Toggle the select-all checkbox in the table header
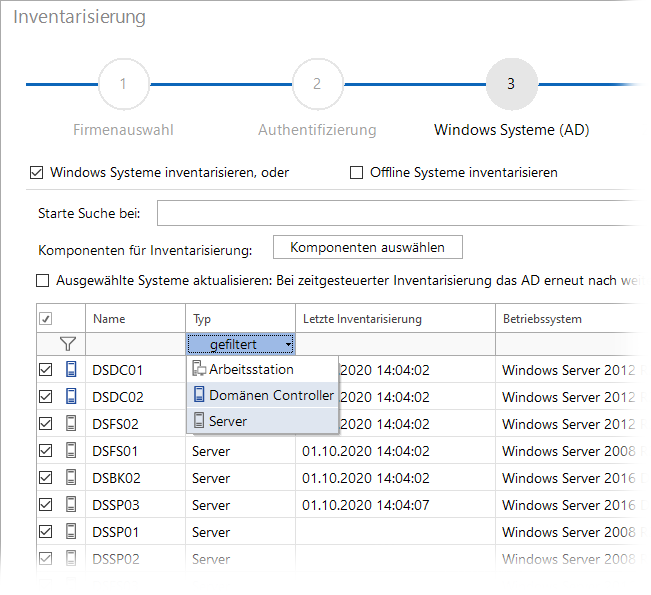The height and width of the screenshot is (595, 651). [x=45, y=319]
